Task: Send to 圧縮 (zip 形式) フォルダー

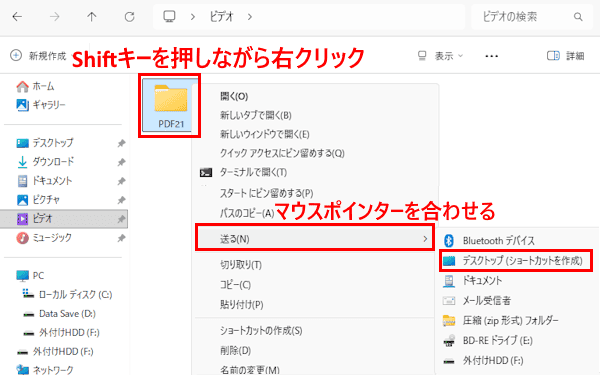Action: (x=510, y=320)
